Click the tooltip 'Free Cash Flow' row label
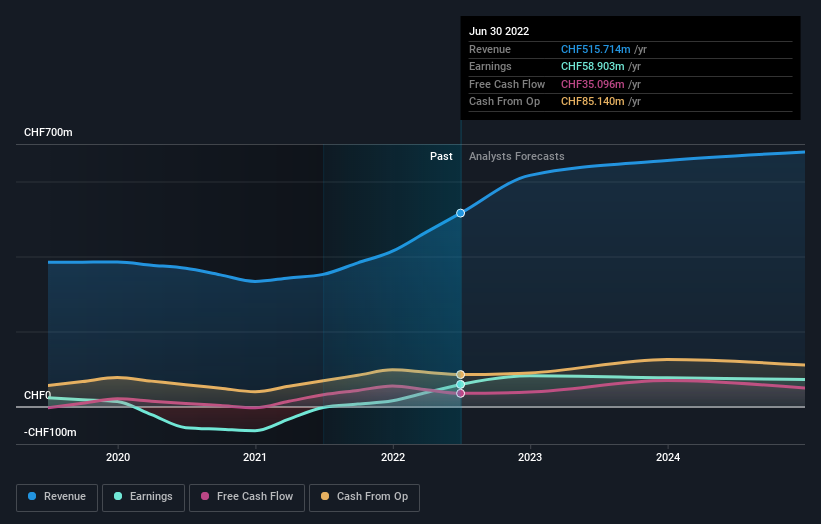This screenshot has width=821, height=524. point(507,84)
